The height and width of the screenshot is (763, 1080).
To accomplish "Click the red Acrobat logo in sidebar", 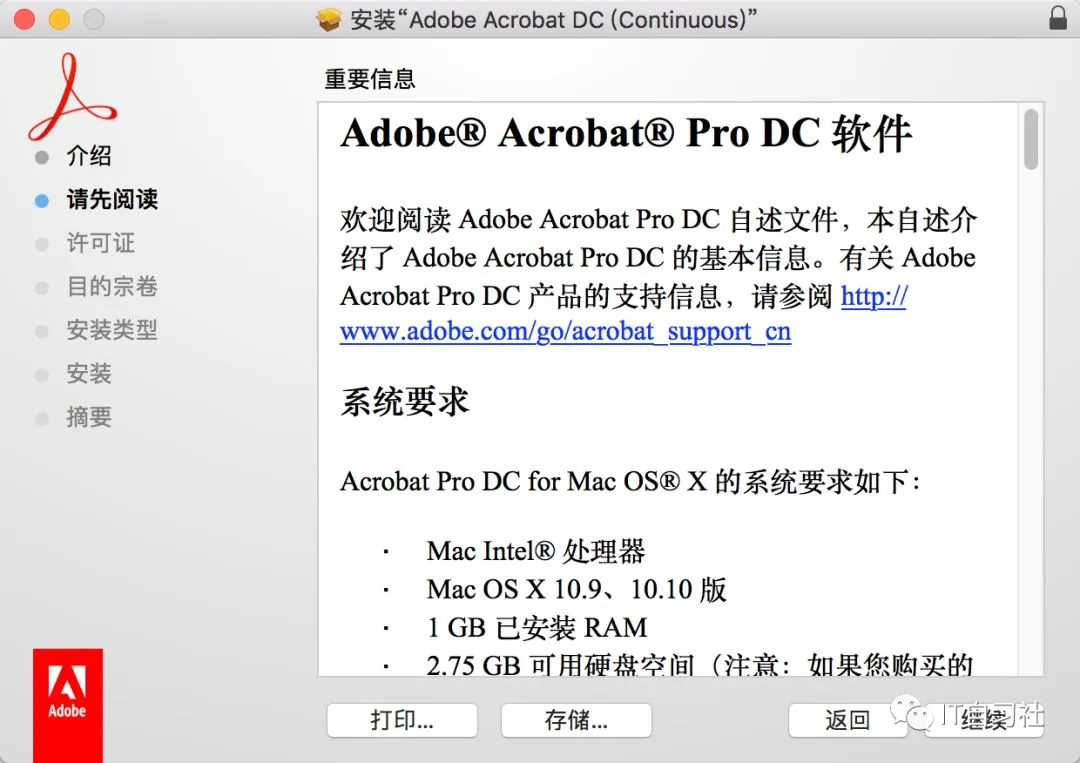I will [72, 96].
